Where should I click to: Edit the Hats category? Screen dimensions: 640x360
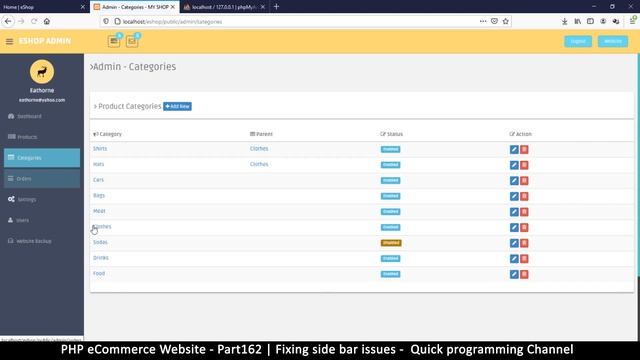coord(514,165)
